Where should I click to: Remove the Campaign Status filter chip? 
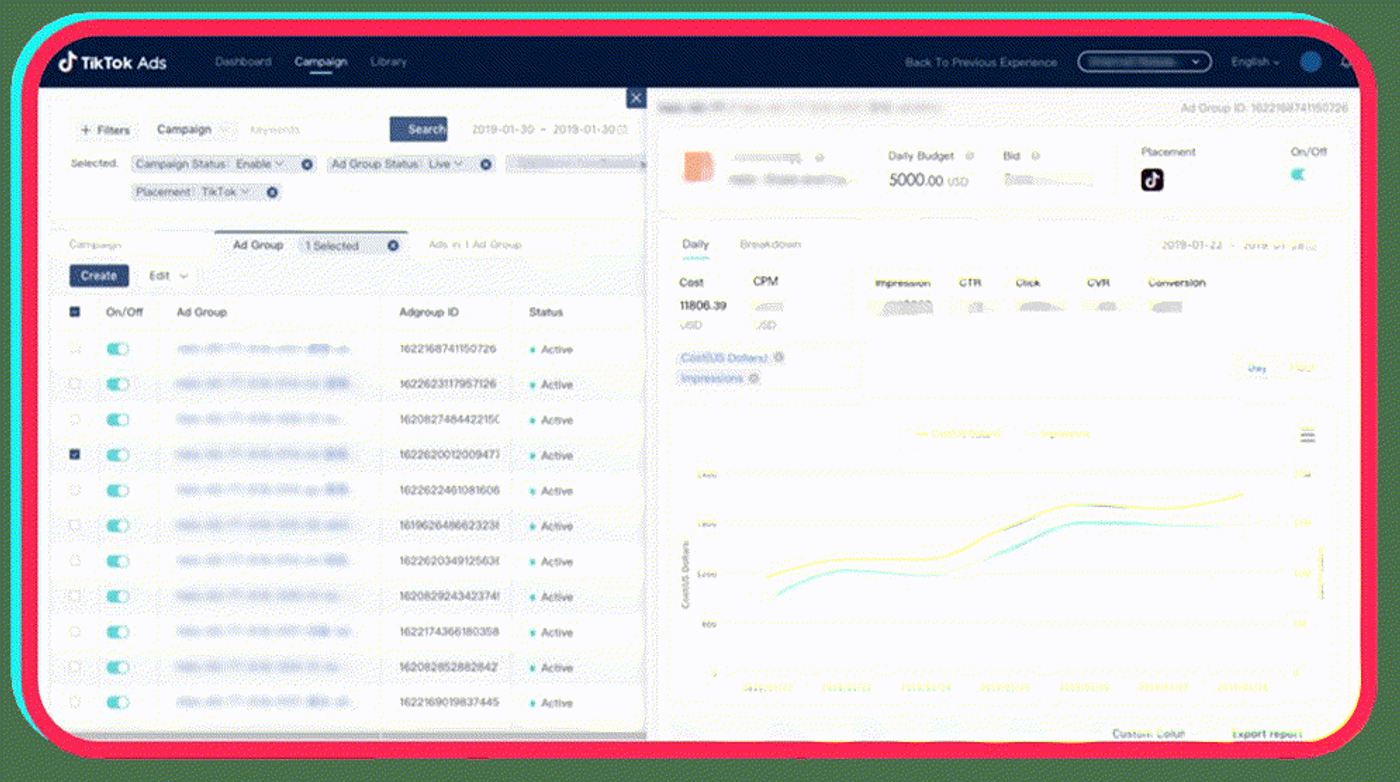[307, 164]
